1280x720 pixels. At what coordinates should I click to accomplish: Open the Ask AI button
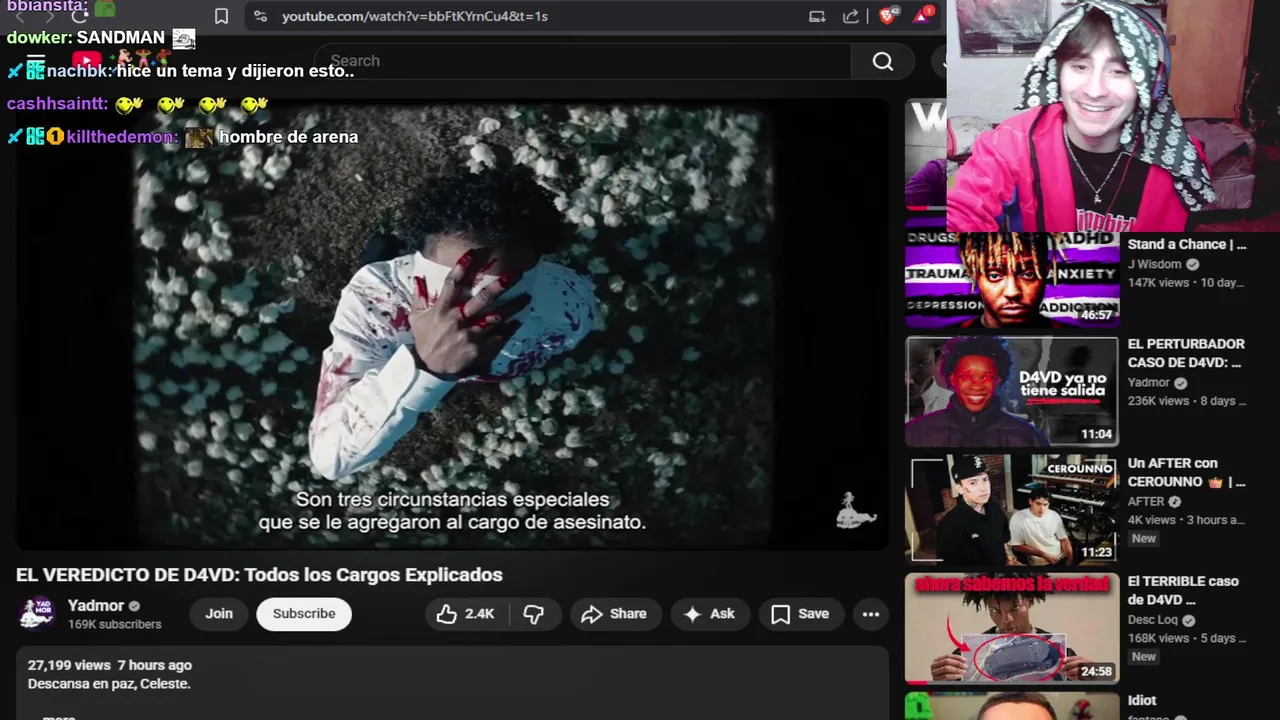(709, 614)
